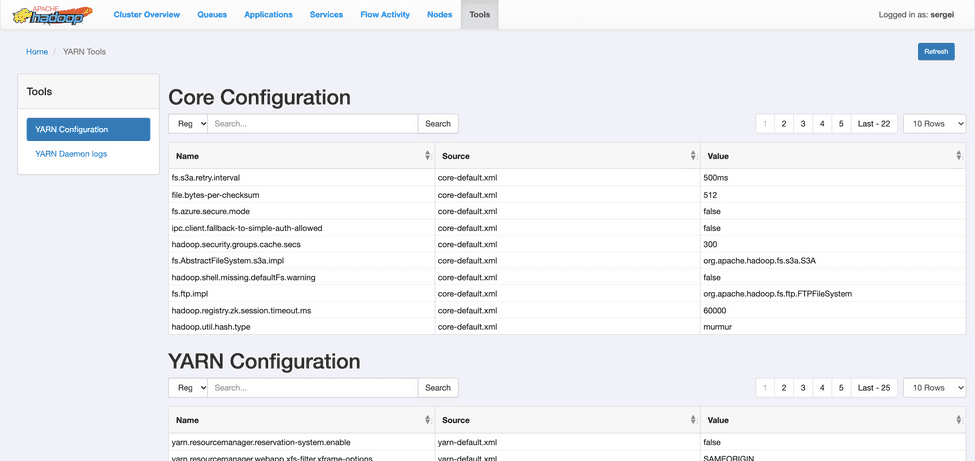This screenshot has height=461, width=975.
Task: Expand Core Configuration 10 Rows selector
Action: pyautogui.click(x=934, y=124)
